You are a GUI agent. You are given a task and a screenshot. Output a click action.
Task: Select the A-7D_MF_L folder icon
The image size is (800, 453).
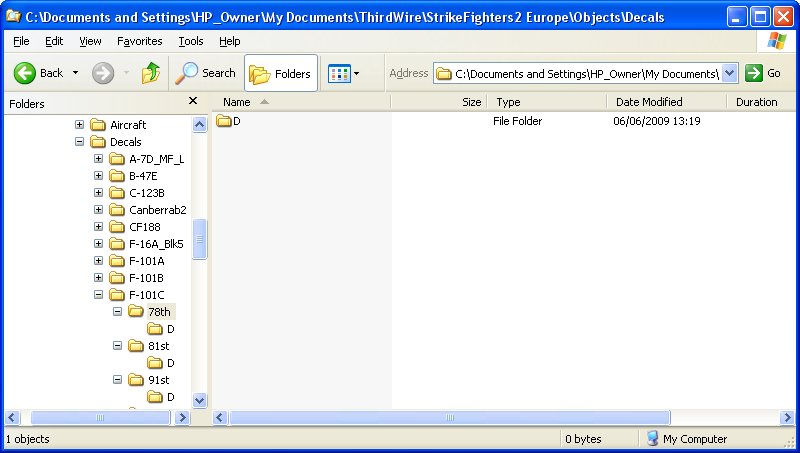pos(117,159)
